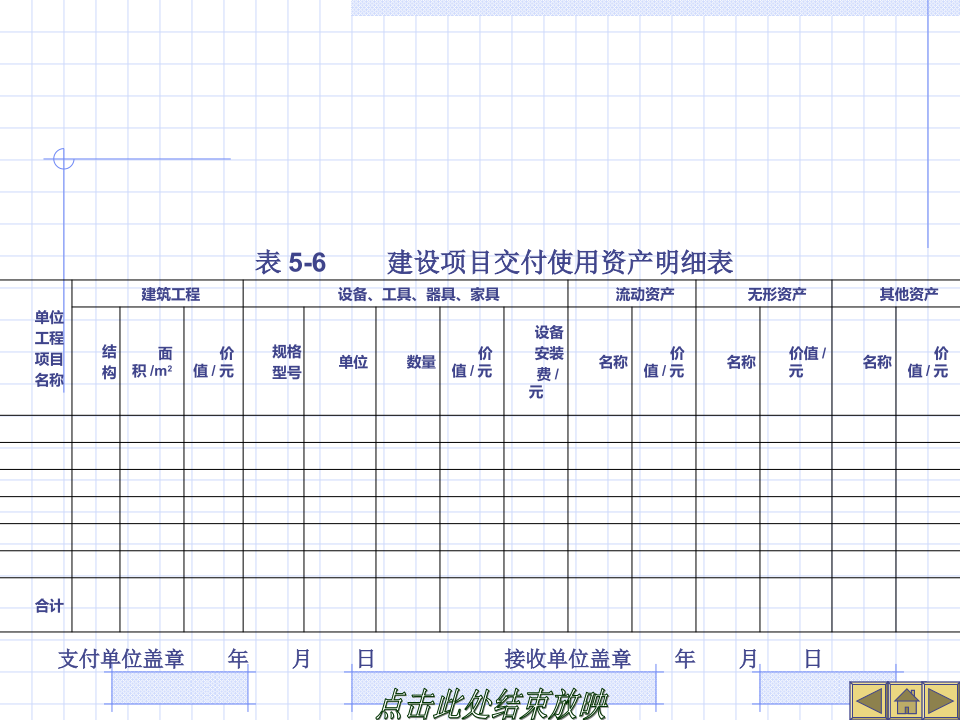
Task: Click the 建筑工程 column group header
Action: pos(171,294)
